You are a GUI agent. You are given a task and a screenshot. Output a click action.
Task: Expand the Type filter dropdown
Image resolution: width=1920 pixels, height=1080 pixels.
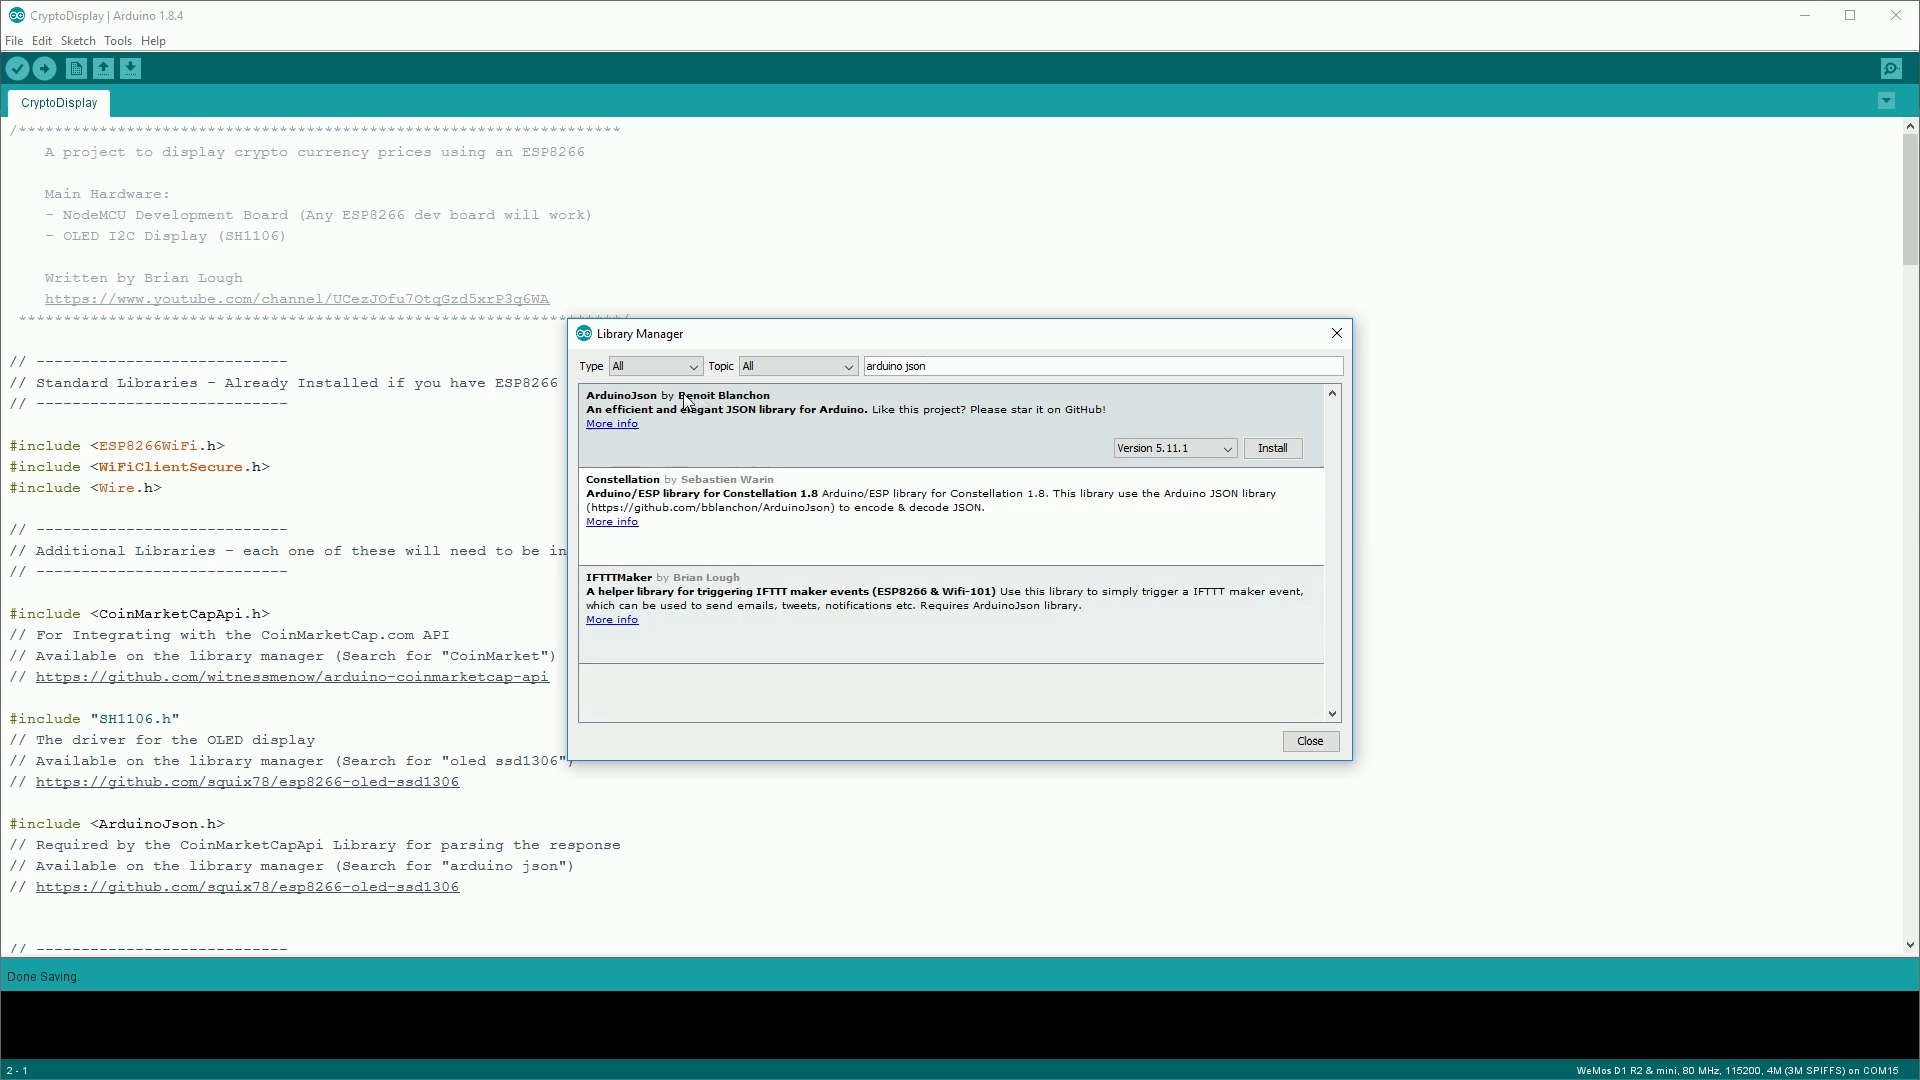(x=656, y=366)
